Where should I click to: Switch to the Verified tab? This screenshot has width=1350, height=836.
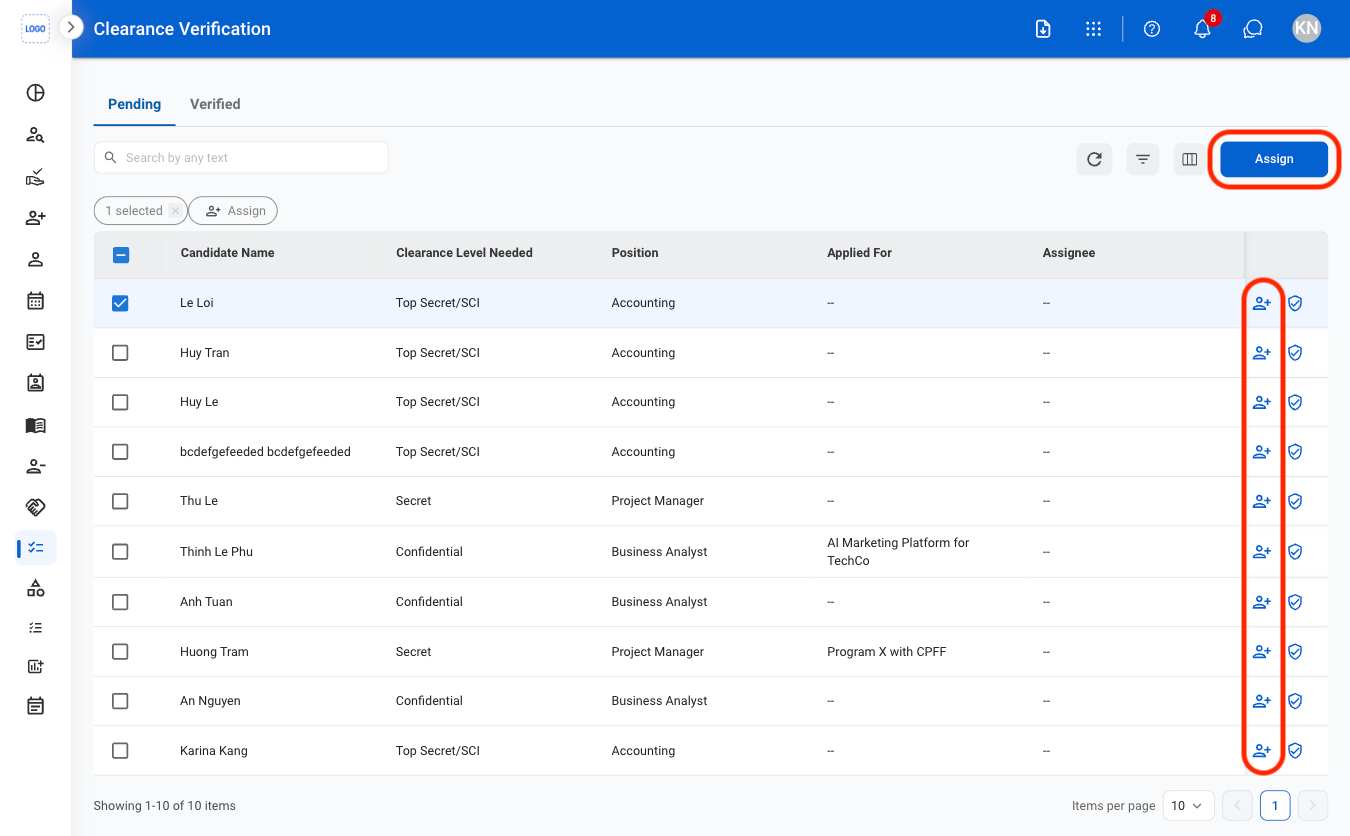tap(215, 104)
